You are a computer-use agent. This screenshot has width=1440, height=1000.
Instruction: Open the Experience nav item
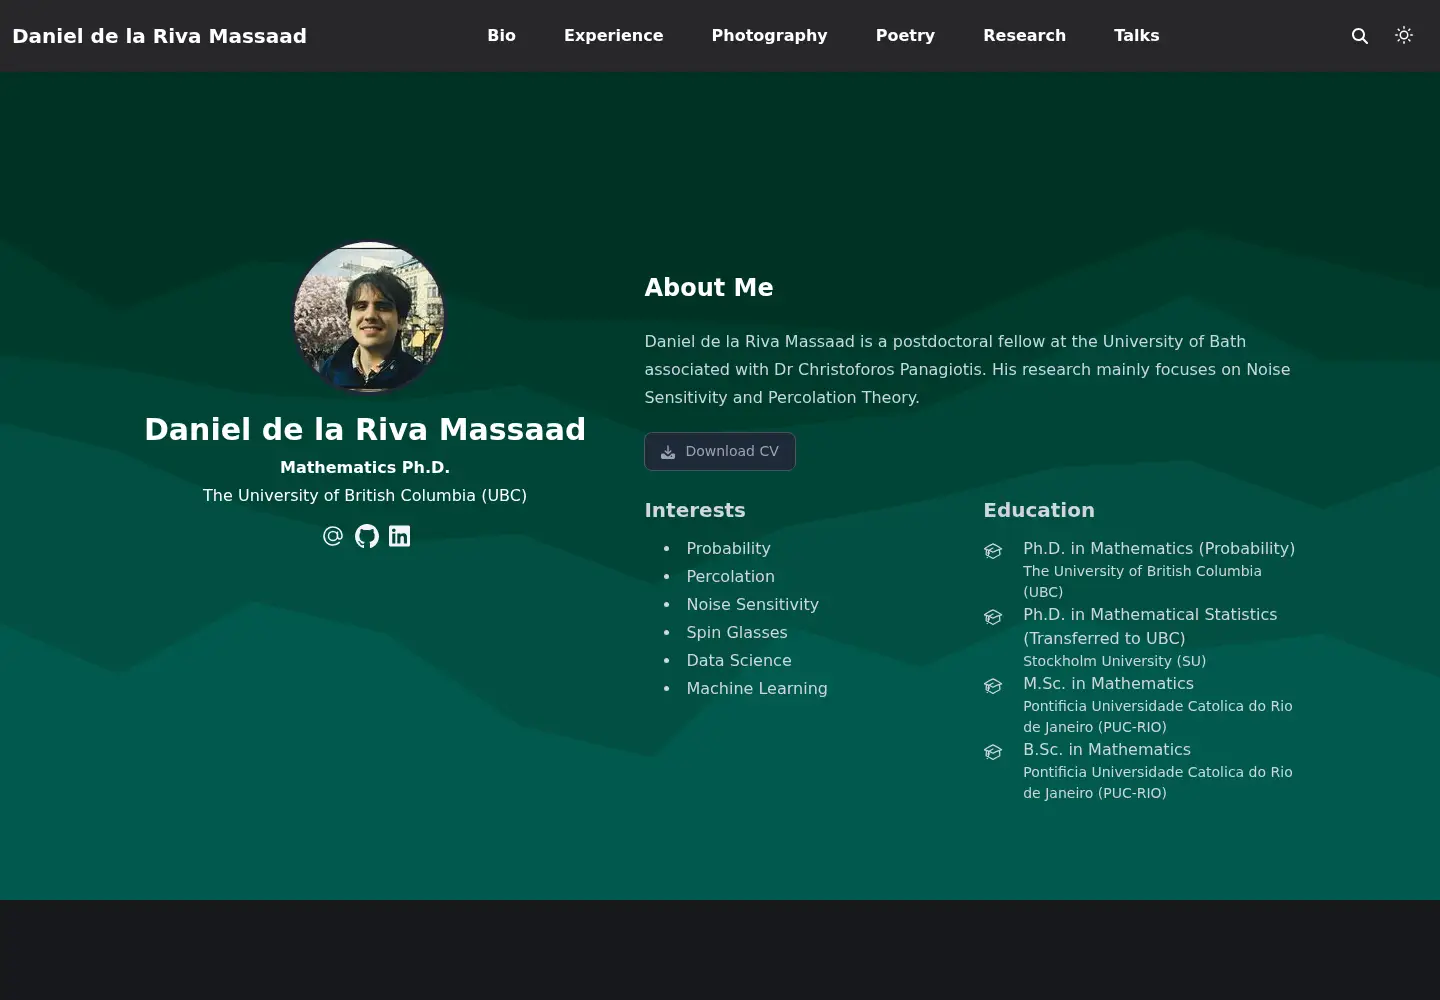(614, 36)
